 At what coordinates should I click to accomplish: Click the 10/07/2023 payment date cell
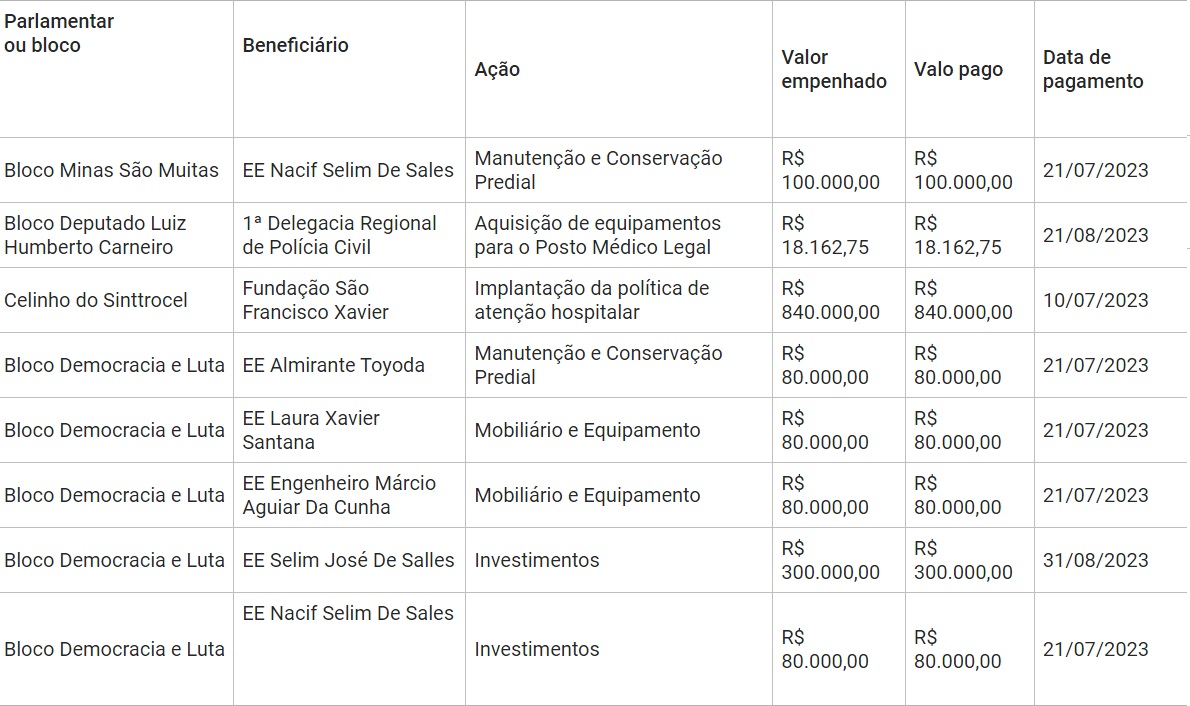(1095, 300)
